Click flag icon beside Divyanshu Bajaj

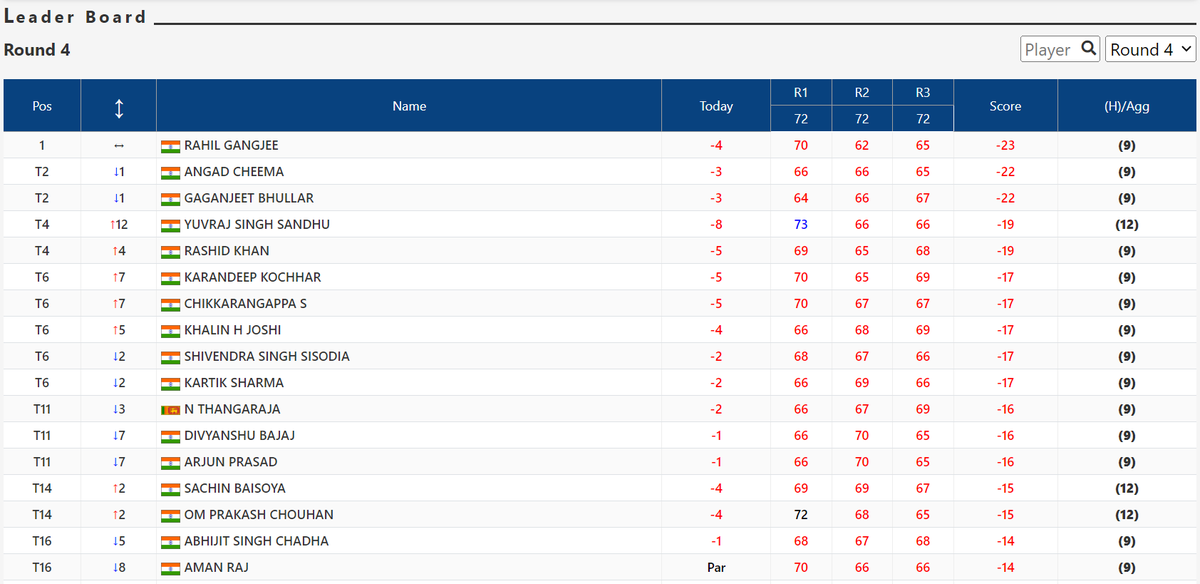coord(170,436)
